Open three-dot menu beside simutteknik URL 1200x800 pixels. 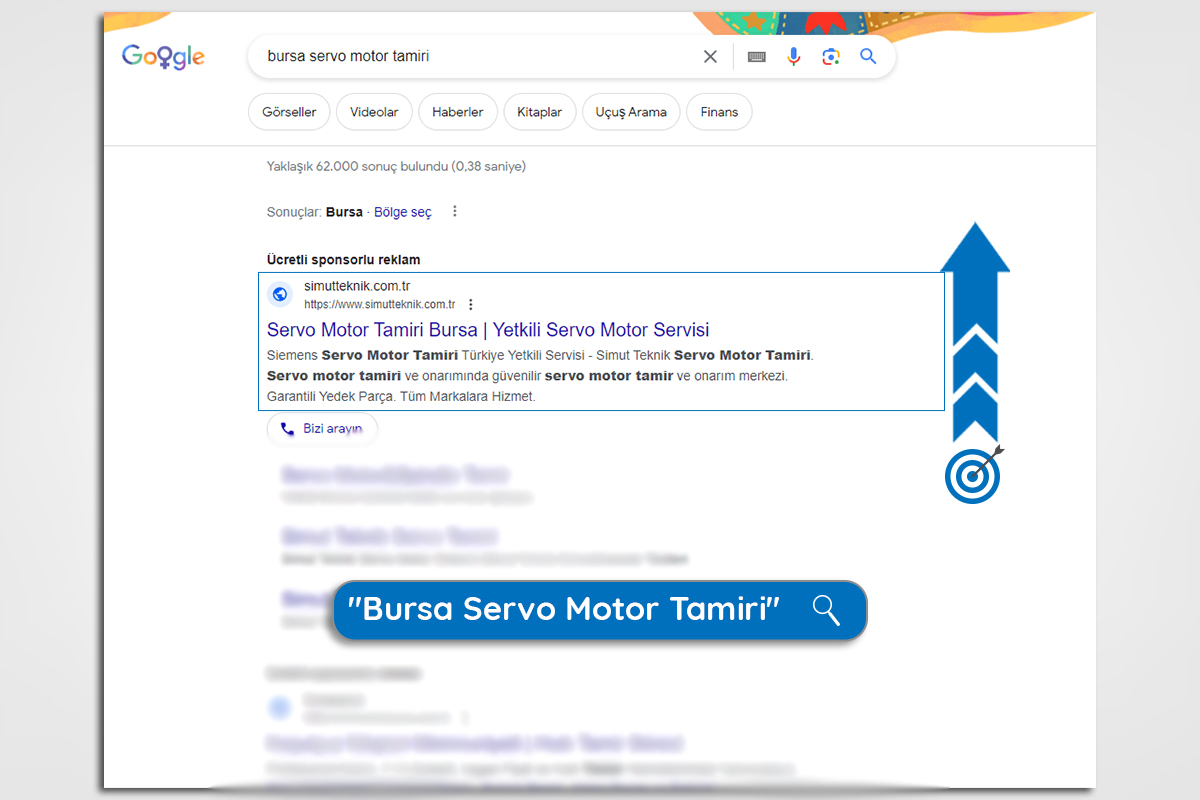click(x=471, y=304)
